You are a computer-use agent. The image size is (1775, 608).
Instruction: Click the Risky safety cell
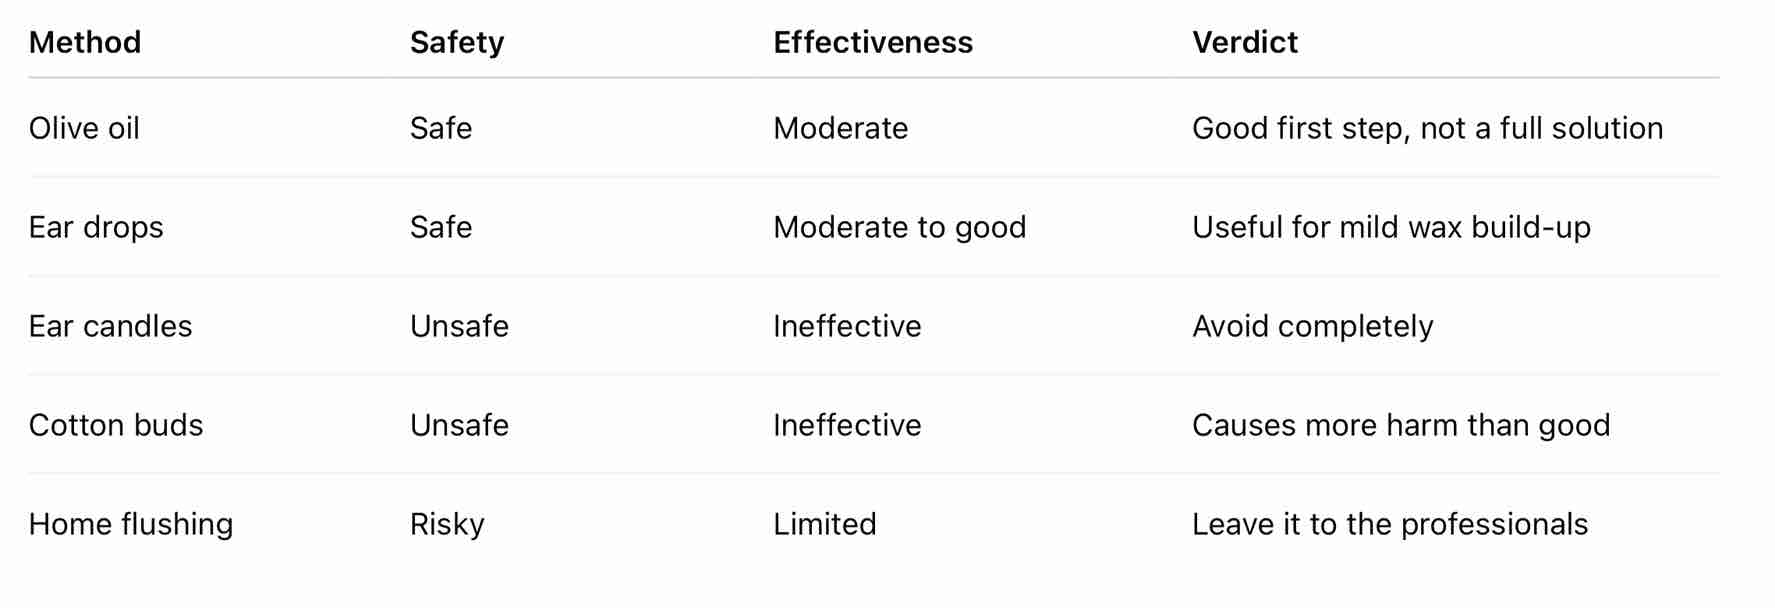point(447,524)
